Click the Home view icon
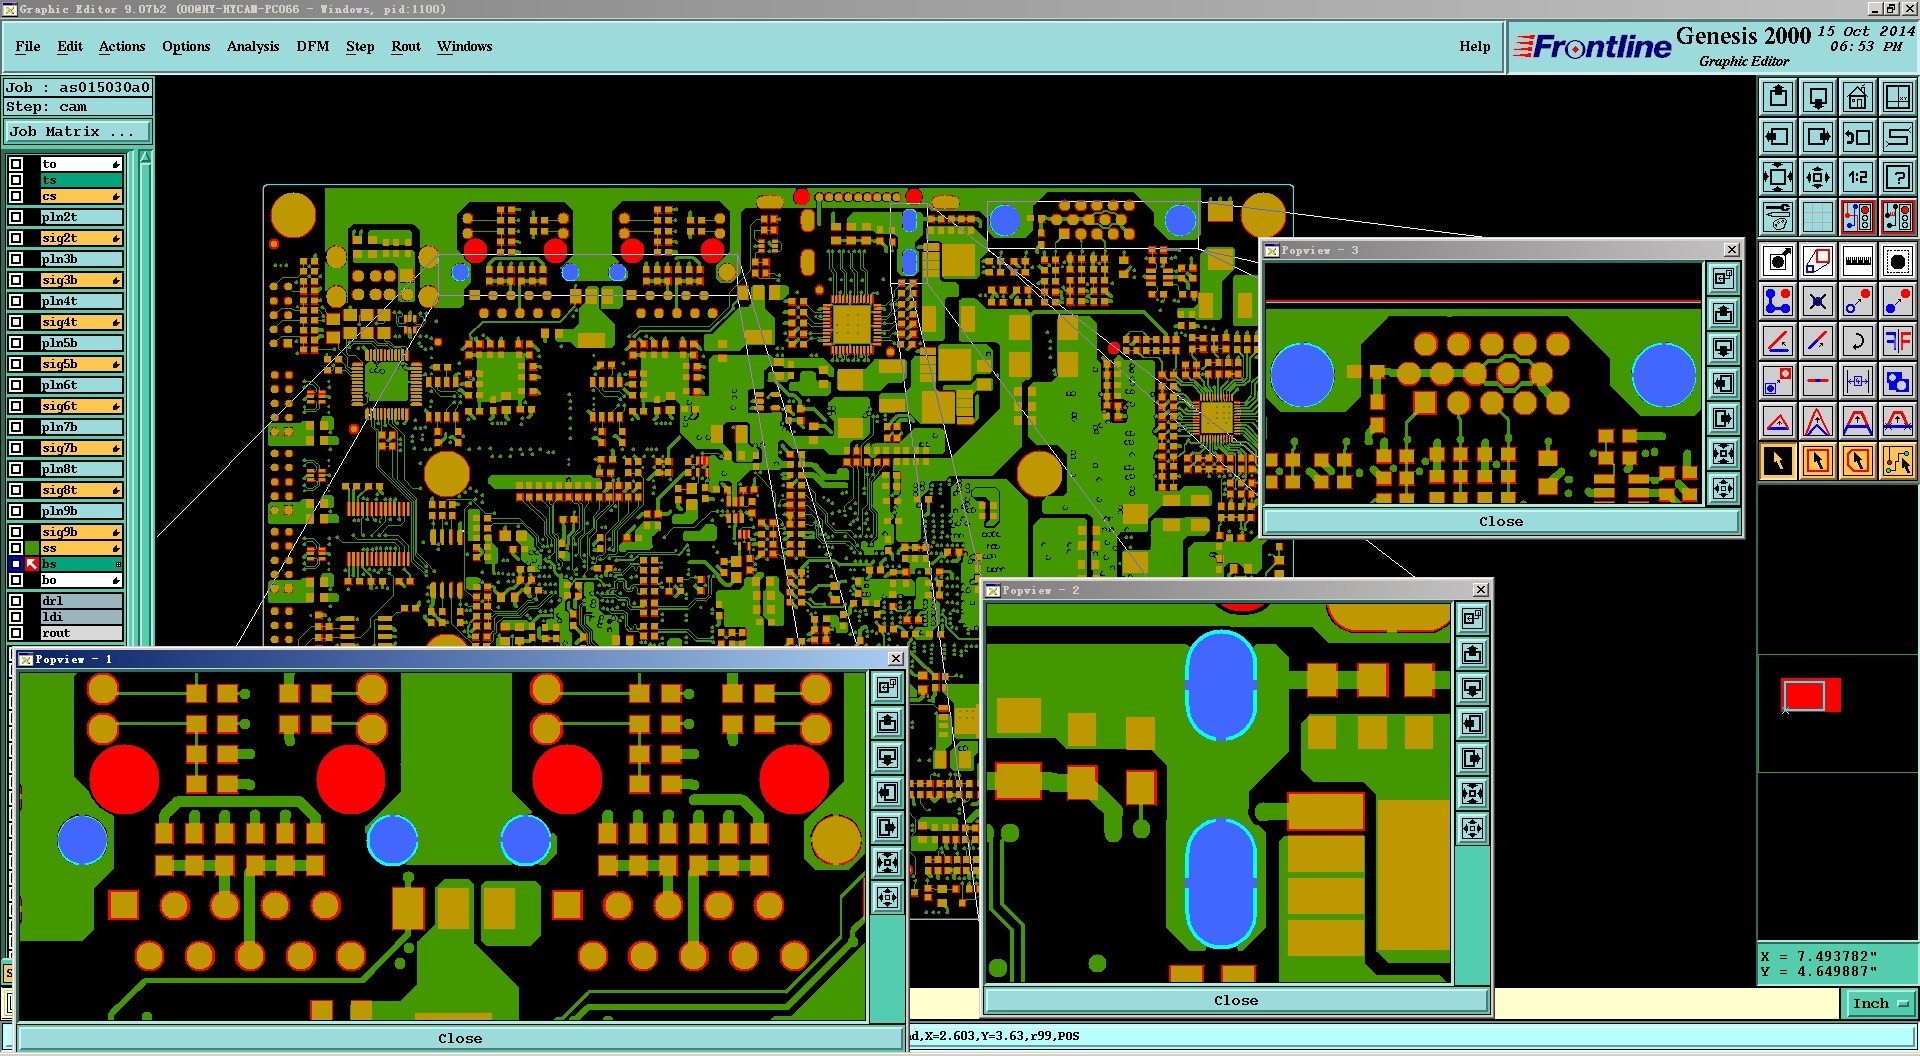The height and width of the screenshot is (1056, 1920). coord(1857,97)
